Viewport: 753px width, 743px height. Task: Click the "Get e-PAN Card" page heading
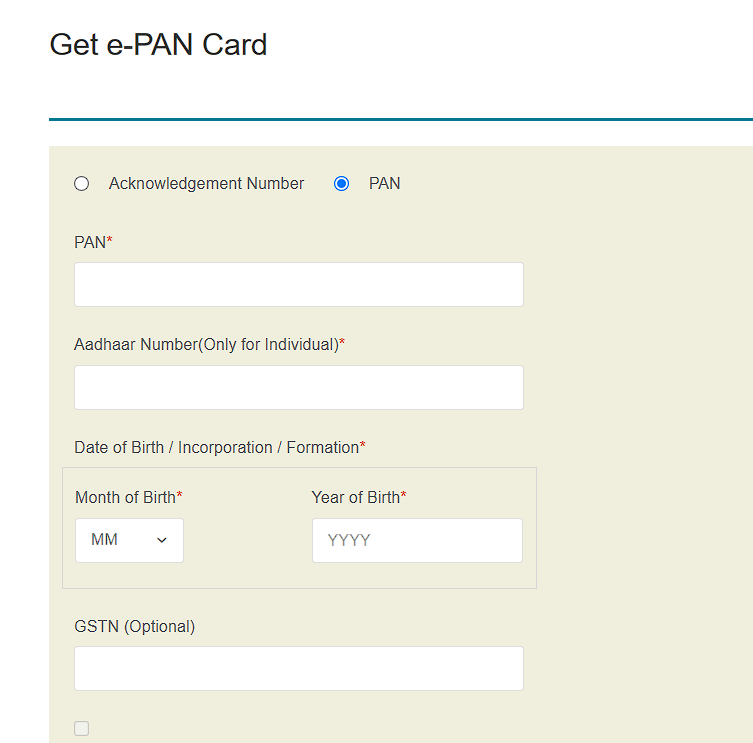pos(158,45)
